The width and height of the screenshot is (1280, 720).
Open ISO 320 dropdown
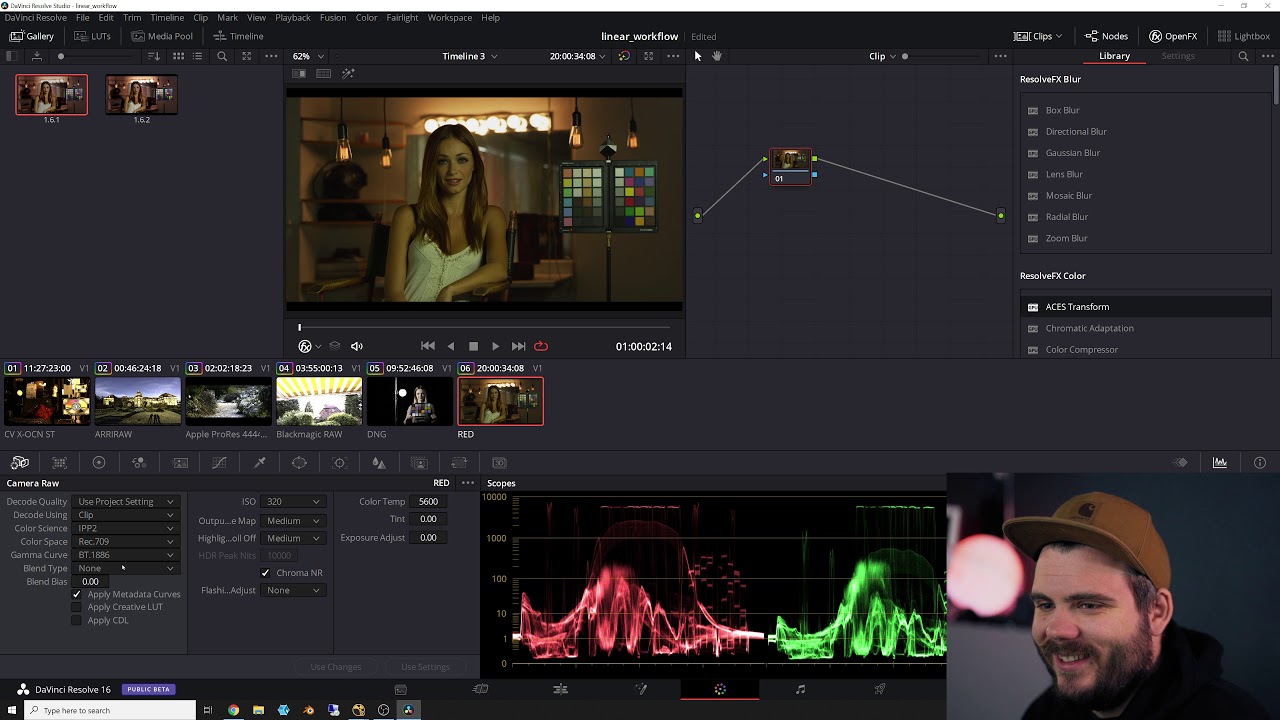(x=293, y=502)
